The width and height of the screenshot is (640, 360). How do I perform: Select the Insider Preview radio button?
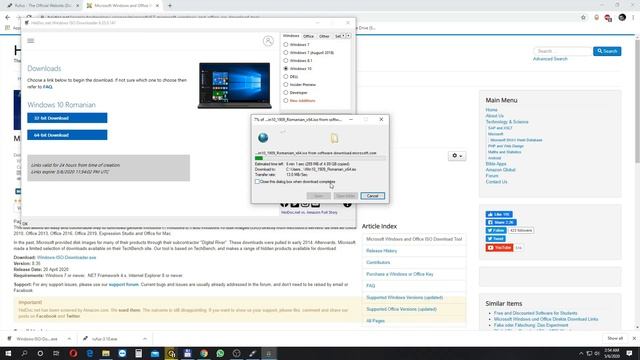[286, 84]
